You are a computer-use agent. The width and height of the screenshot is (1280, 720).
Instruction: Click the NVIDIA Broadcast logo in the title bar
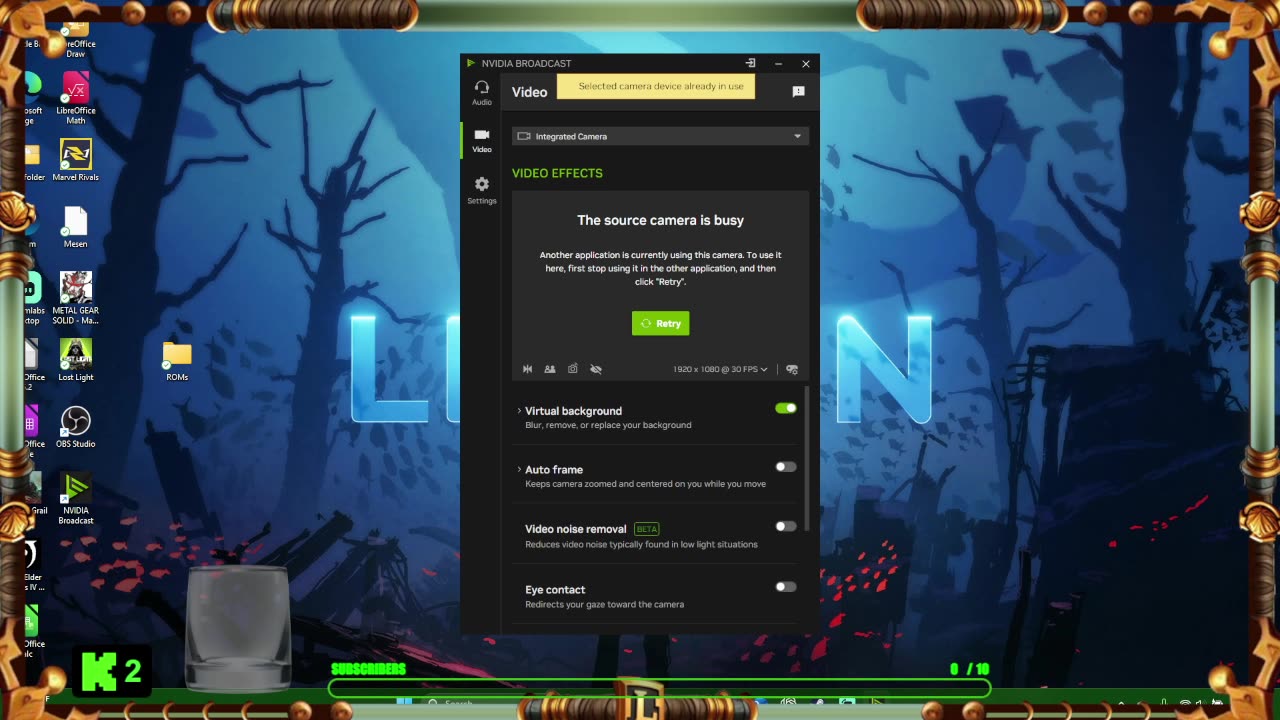[470, 63]
